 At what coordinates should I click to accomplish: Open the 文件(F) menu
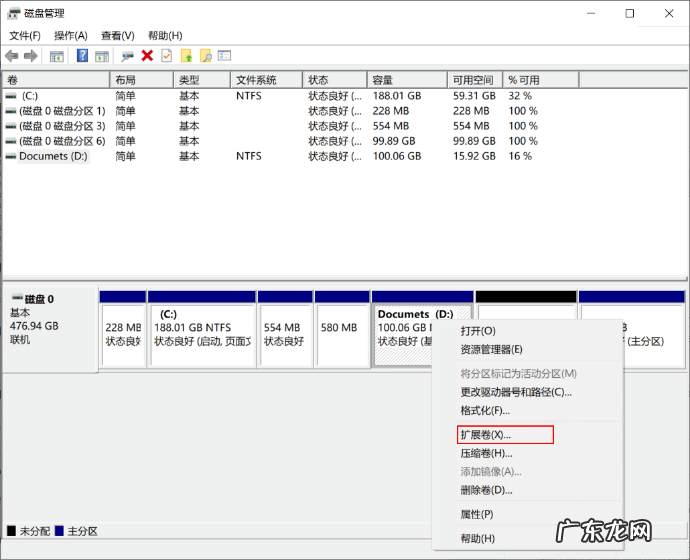(25, 36)
